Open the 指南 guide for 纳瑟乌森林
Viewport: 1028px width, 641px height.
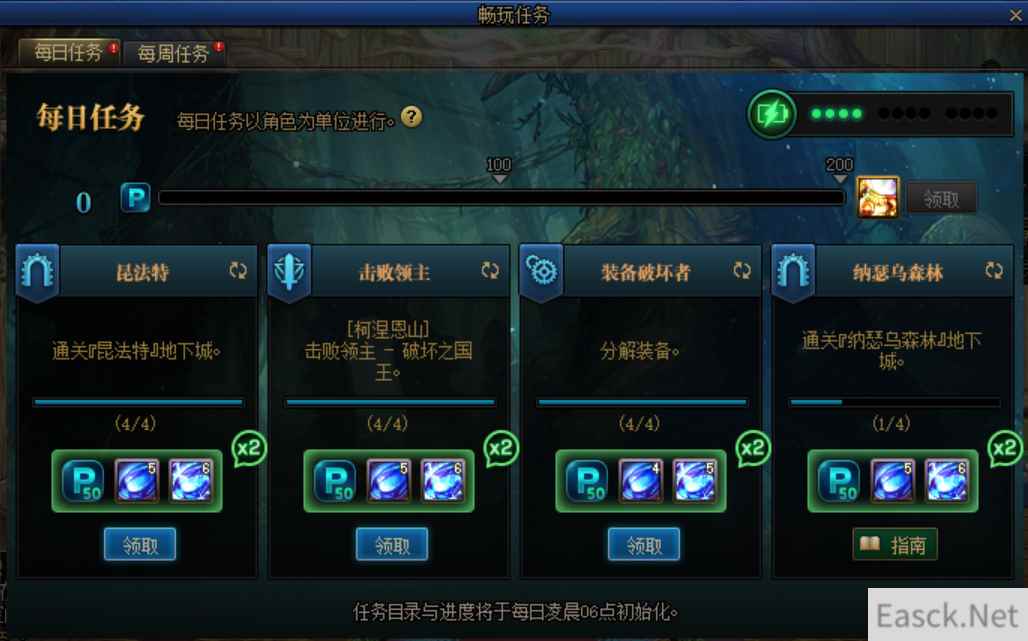coord(895,544)
